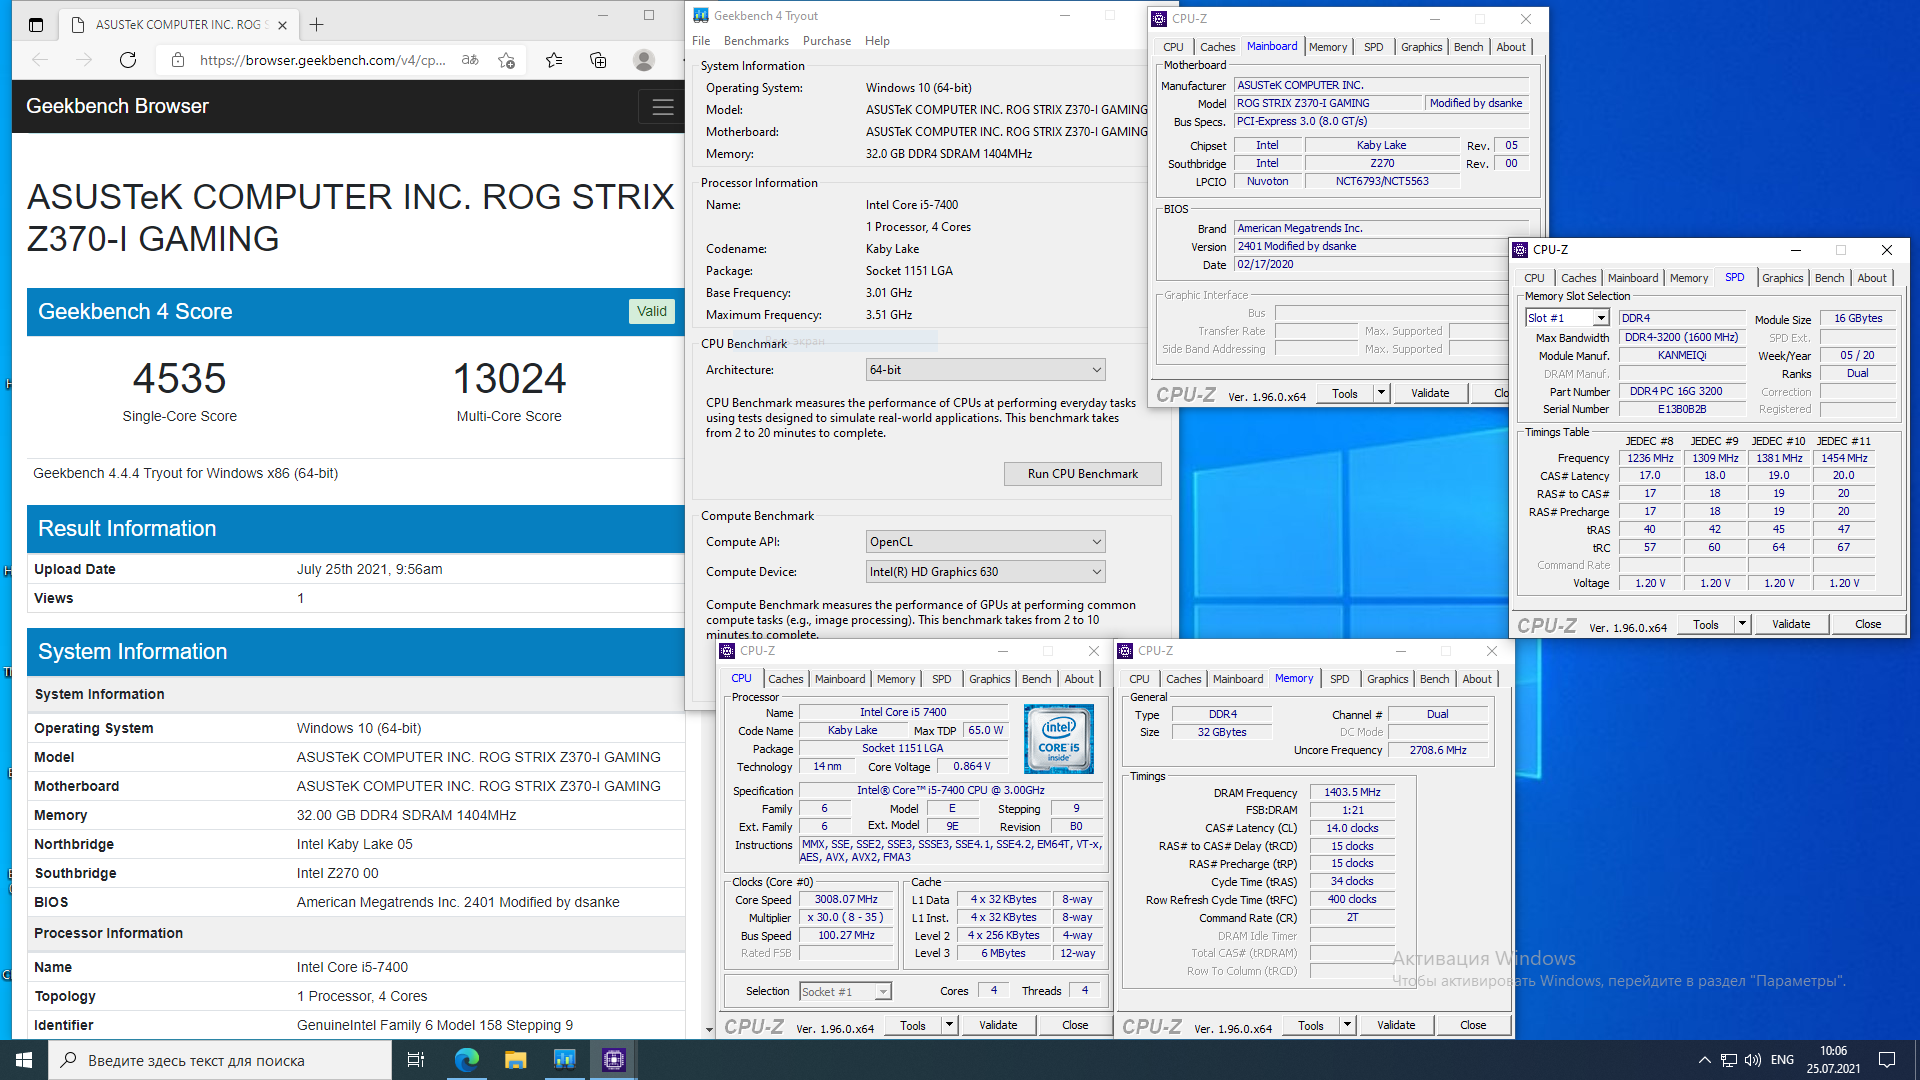Open the Slot #1 memory slot dropdown
Viewport: 1920px width, 1080px height.
point(1567,318)
